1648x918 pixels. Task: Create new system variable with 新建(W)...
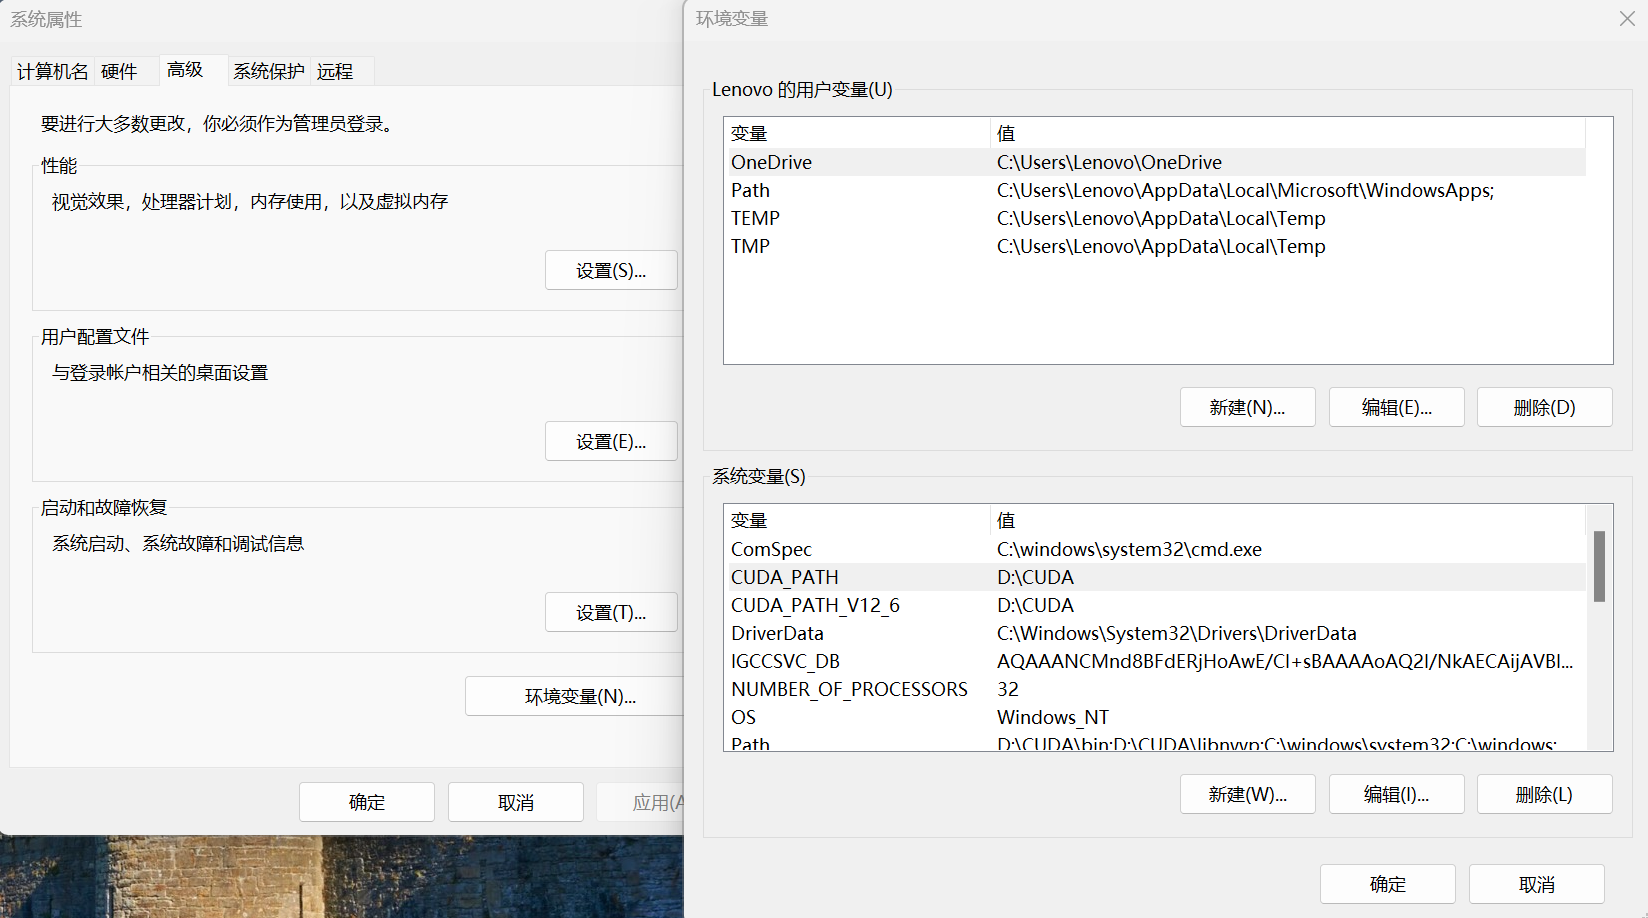(x=1248, y=794)
